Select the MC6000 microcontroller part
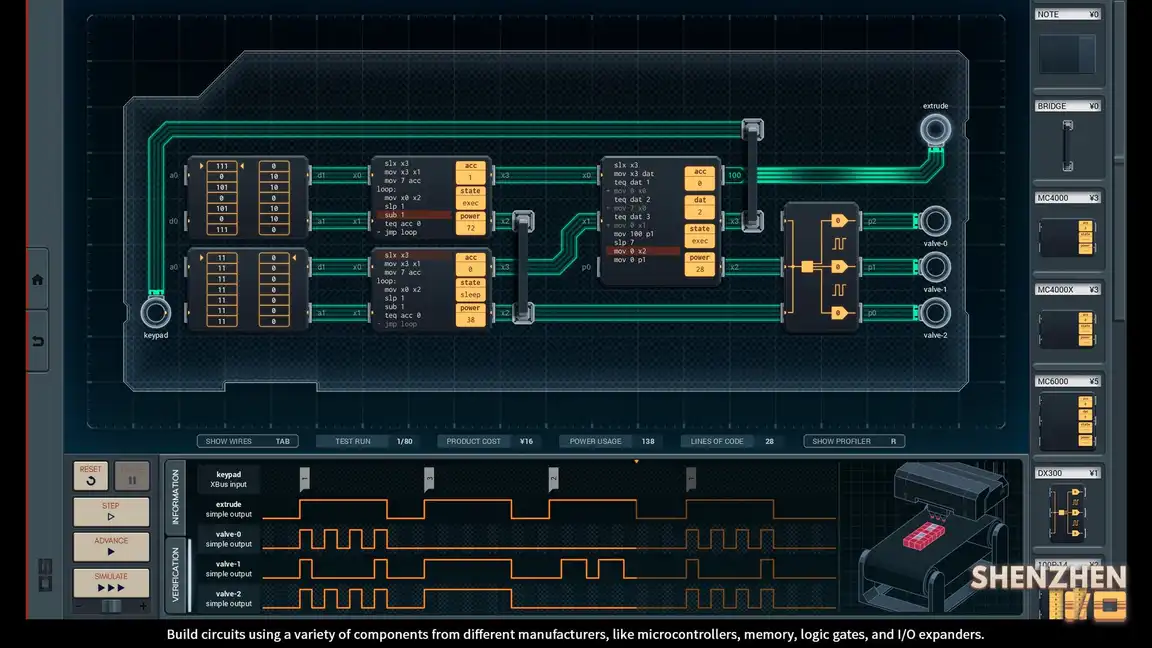 pos(1068,415)
